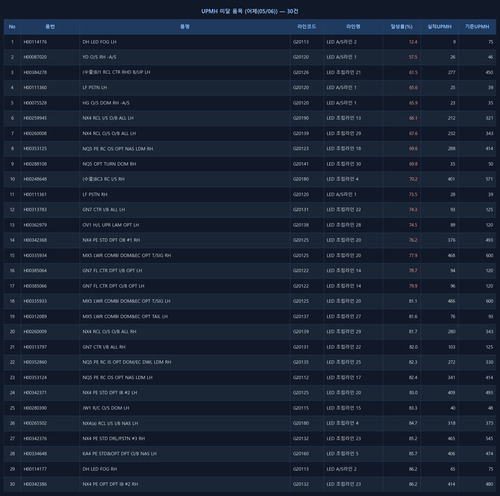Viewport: 500px width, 496px height.
Task: Click line code G20160
Action: click(301, 454)
